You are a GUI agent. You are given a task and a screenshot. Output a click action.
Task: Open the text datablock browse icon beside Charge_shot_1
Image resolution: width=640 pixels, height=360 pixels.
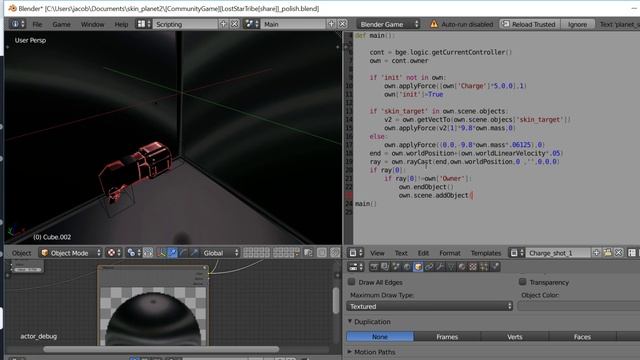click(517, 253)
